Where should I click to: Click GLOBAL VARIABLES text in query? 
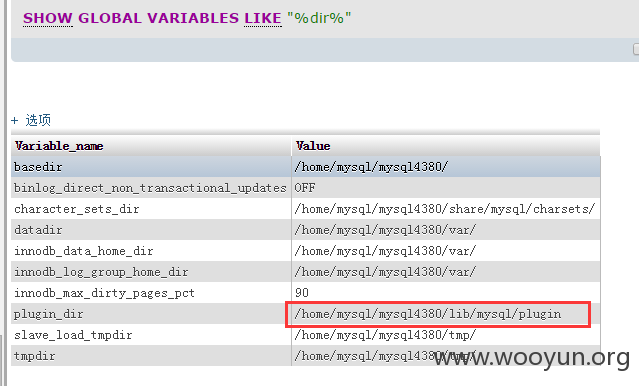(159, 18)
